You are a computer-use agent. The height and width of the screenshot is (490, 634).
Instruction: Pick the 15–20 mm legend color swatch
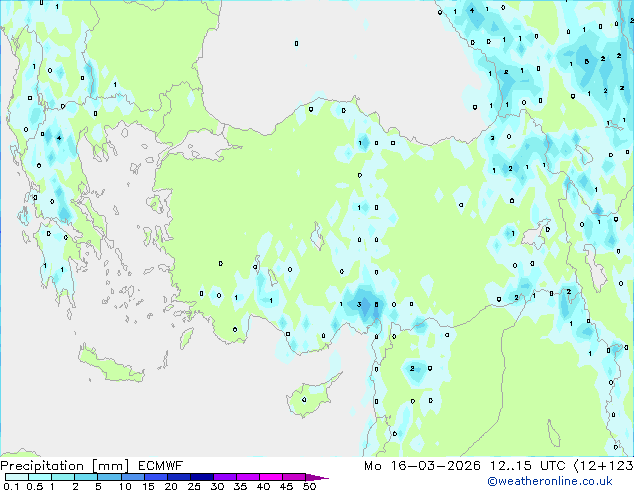(x=156, y=477)
